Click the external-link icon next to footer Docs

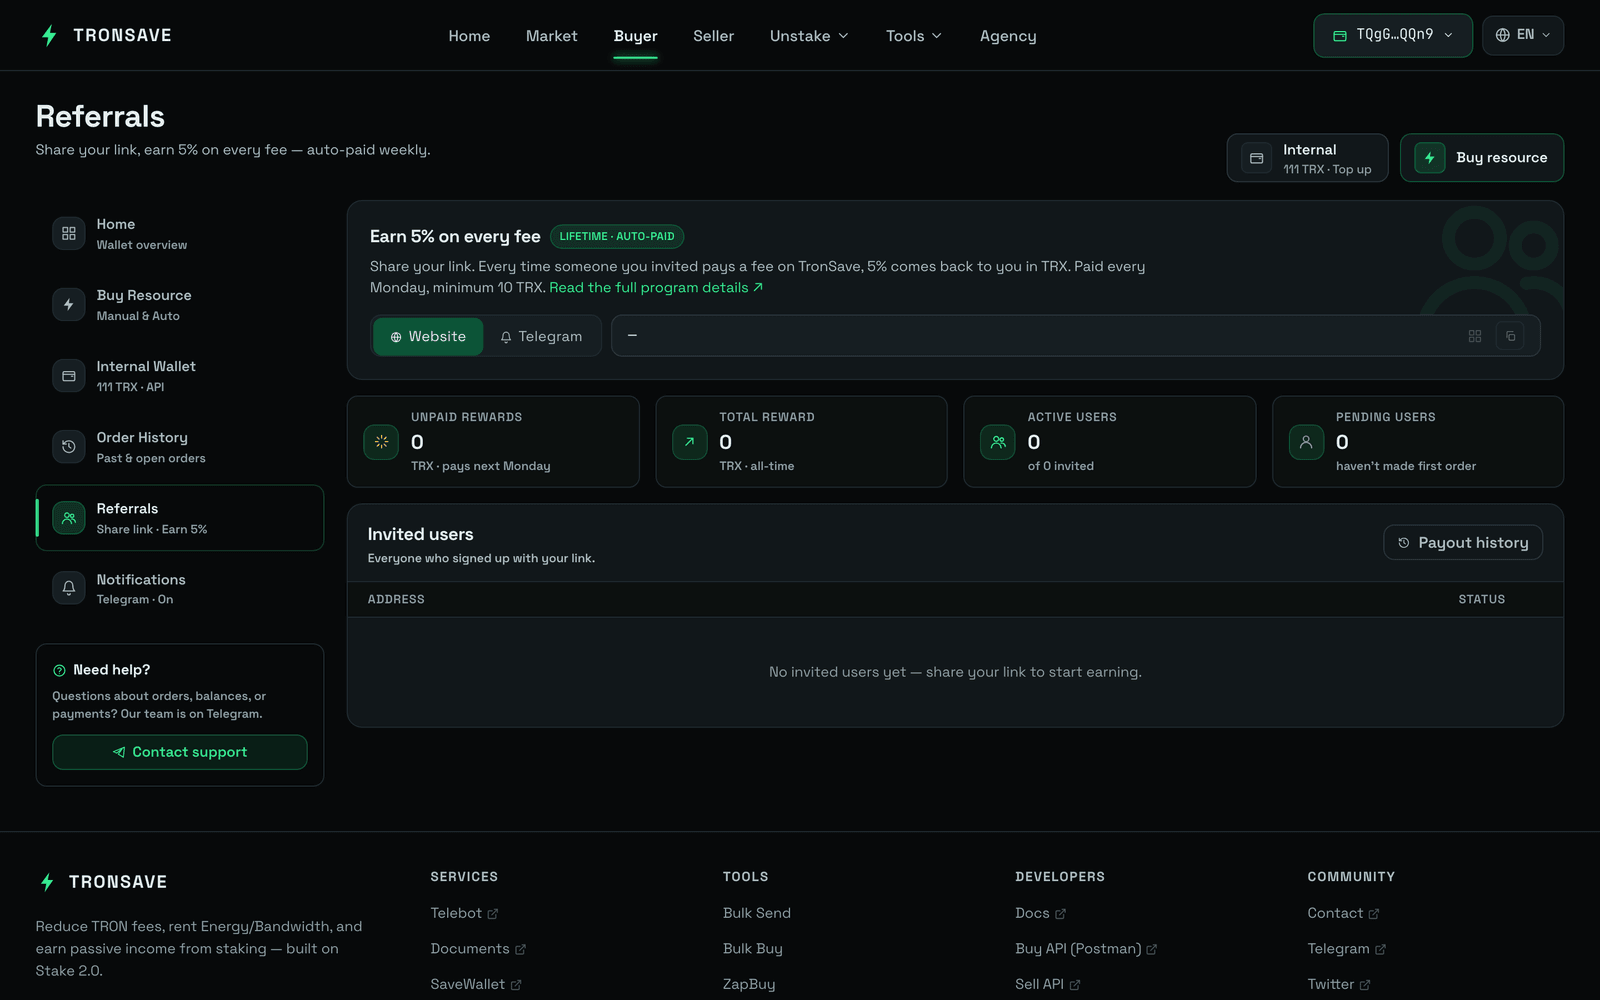(x=1060, y=914)
